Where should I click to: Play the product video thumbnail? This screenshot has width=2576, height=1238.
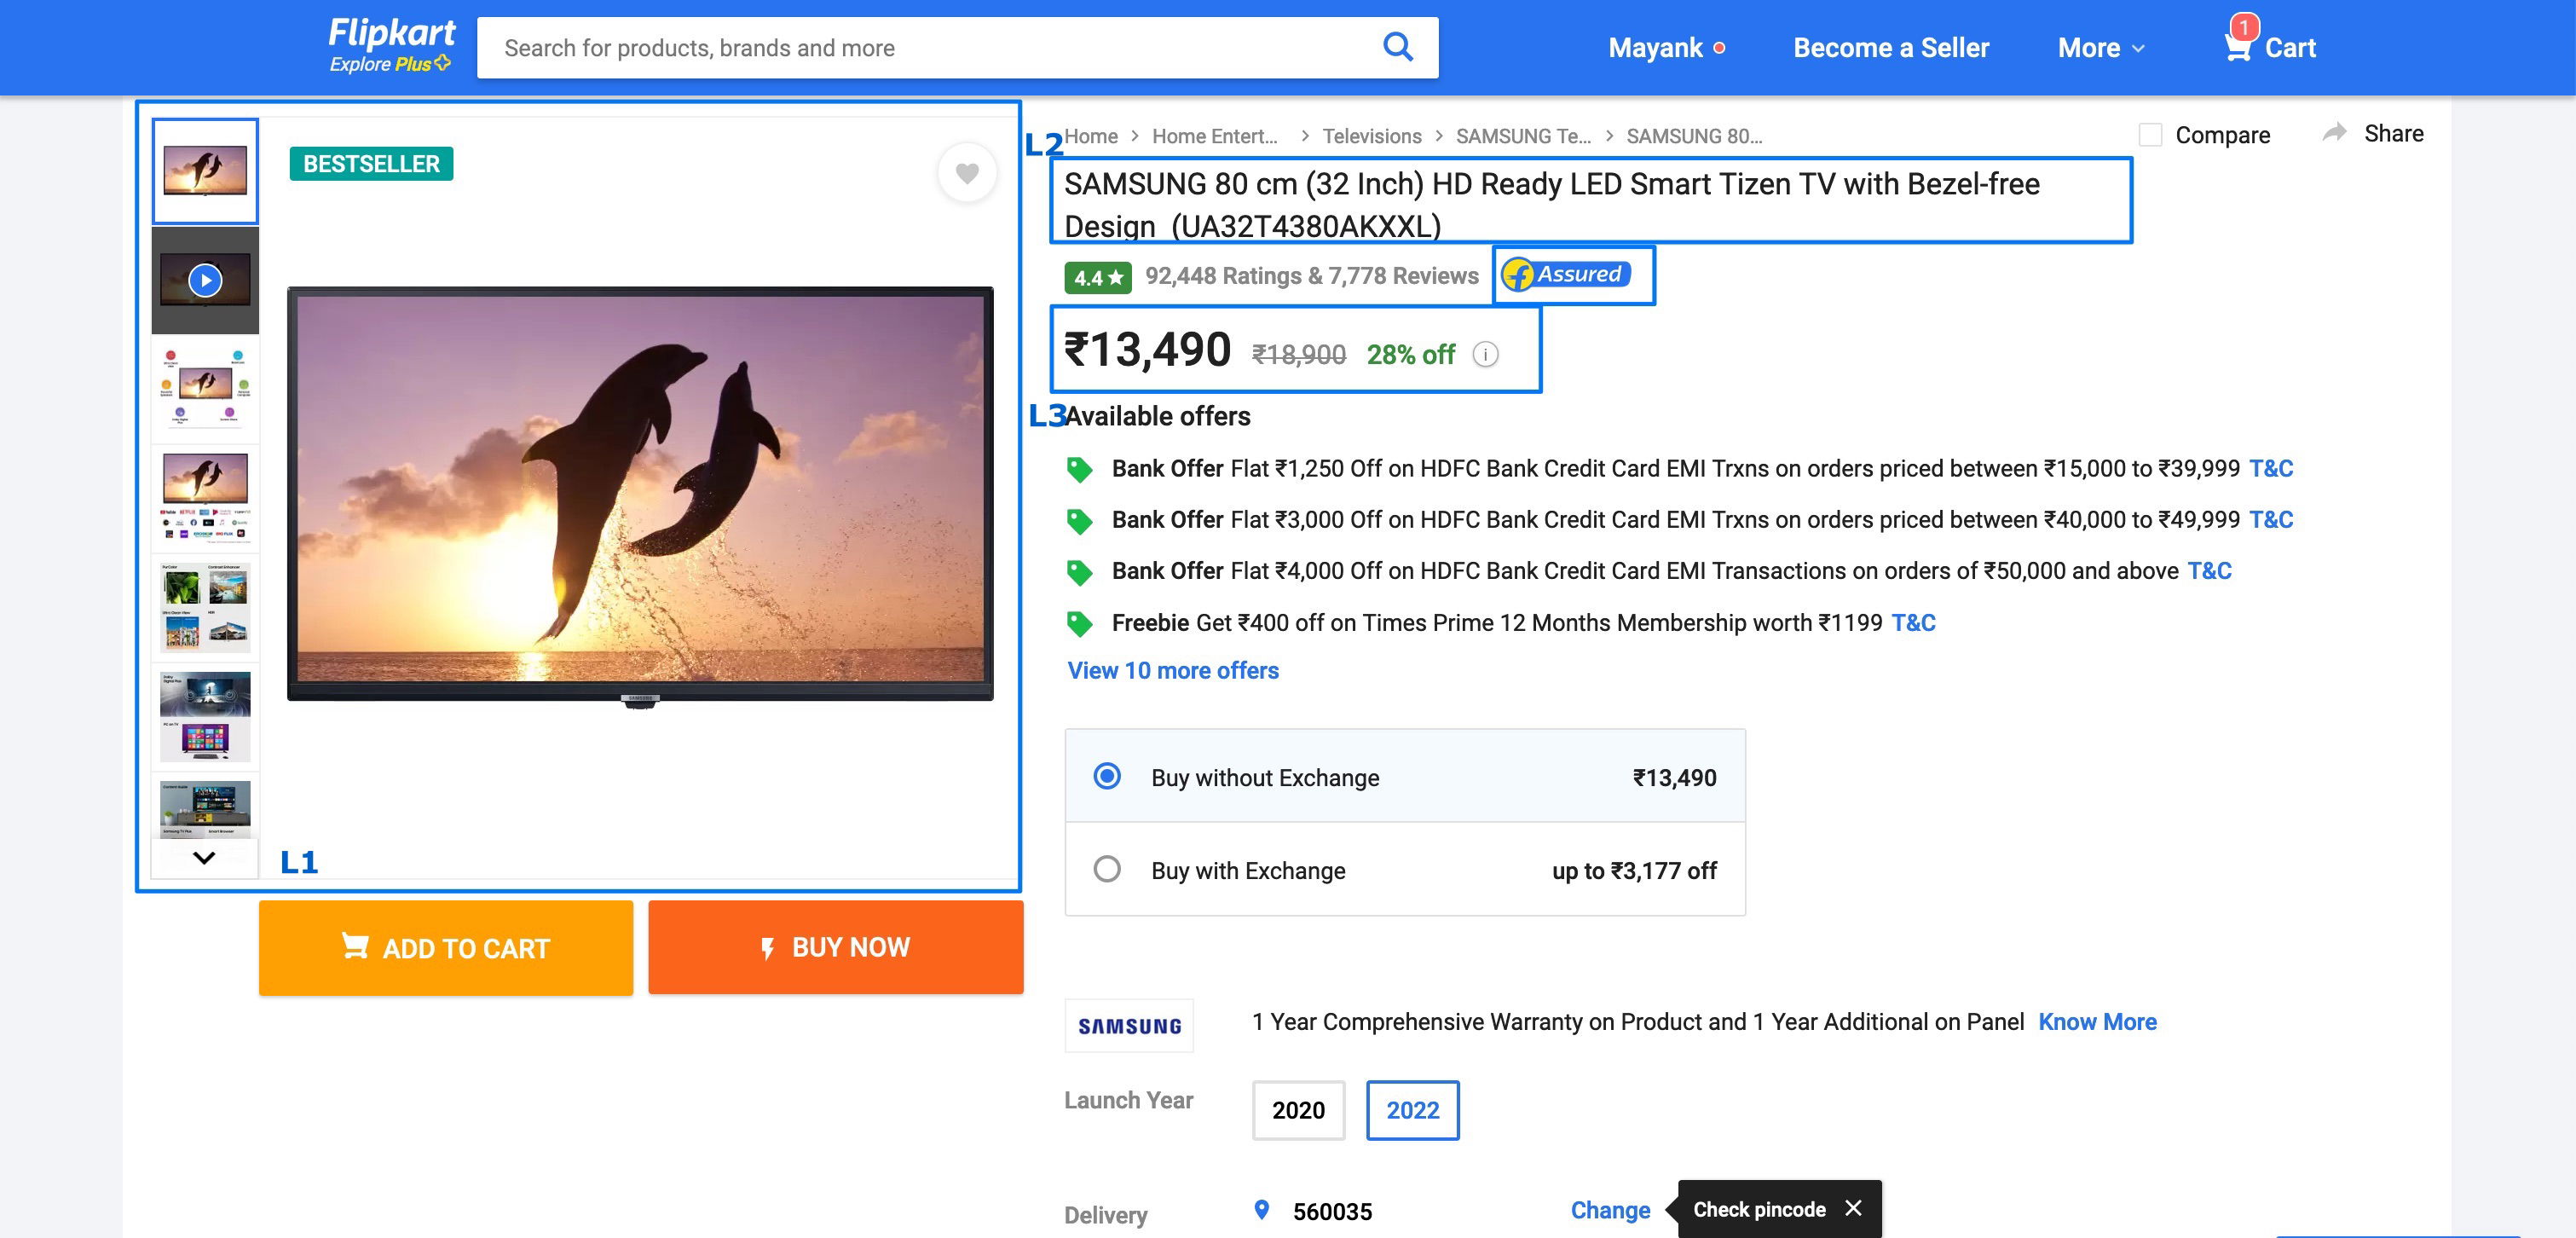pyautogui.click(x=205, y=281)
